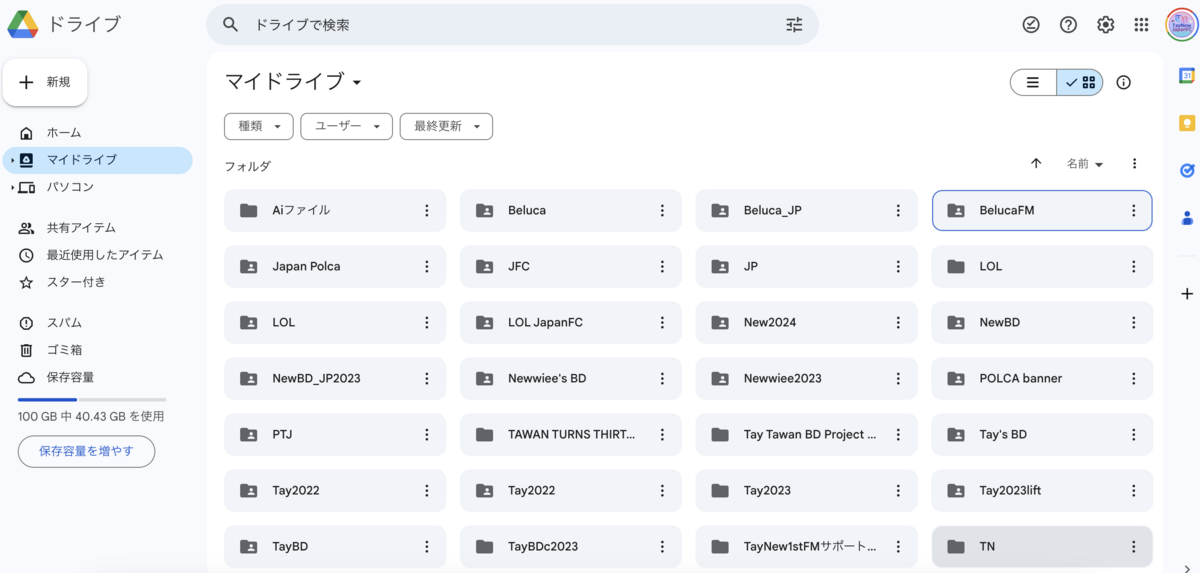Screen dimensions: 1200x573
Task: Open more options for BelucaFM folder
Action: tap(1133, 210)
